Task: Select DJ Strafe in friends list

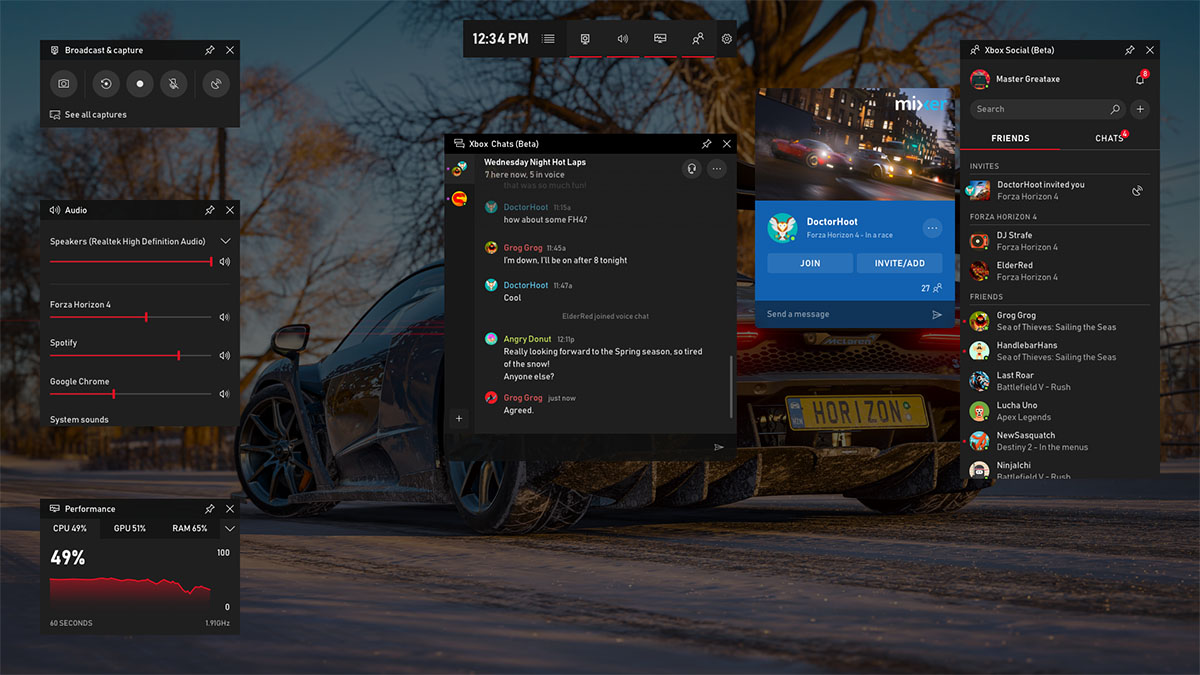Action: pyautogui.click(x=1060, y=241)
